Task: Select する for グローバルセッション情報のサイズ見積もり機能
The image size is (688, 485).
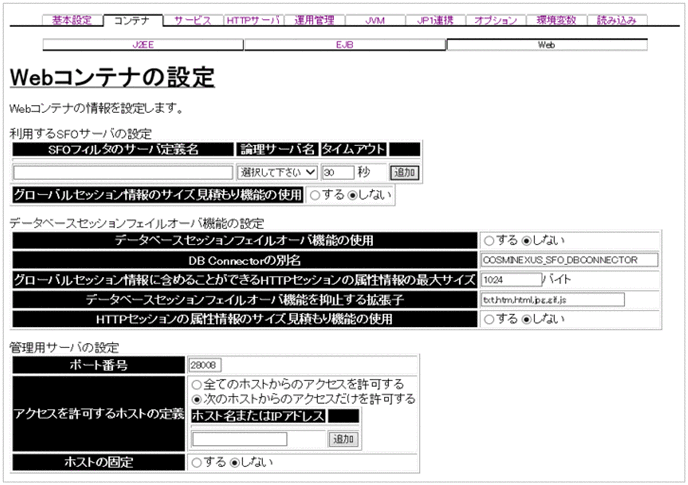Action: [315, 196]
